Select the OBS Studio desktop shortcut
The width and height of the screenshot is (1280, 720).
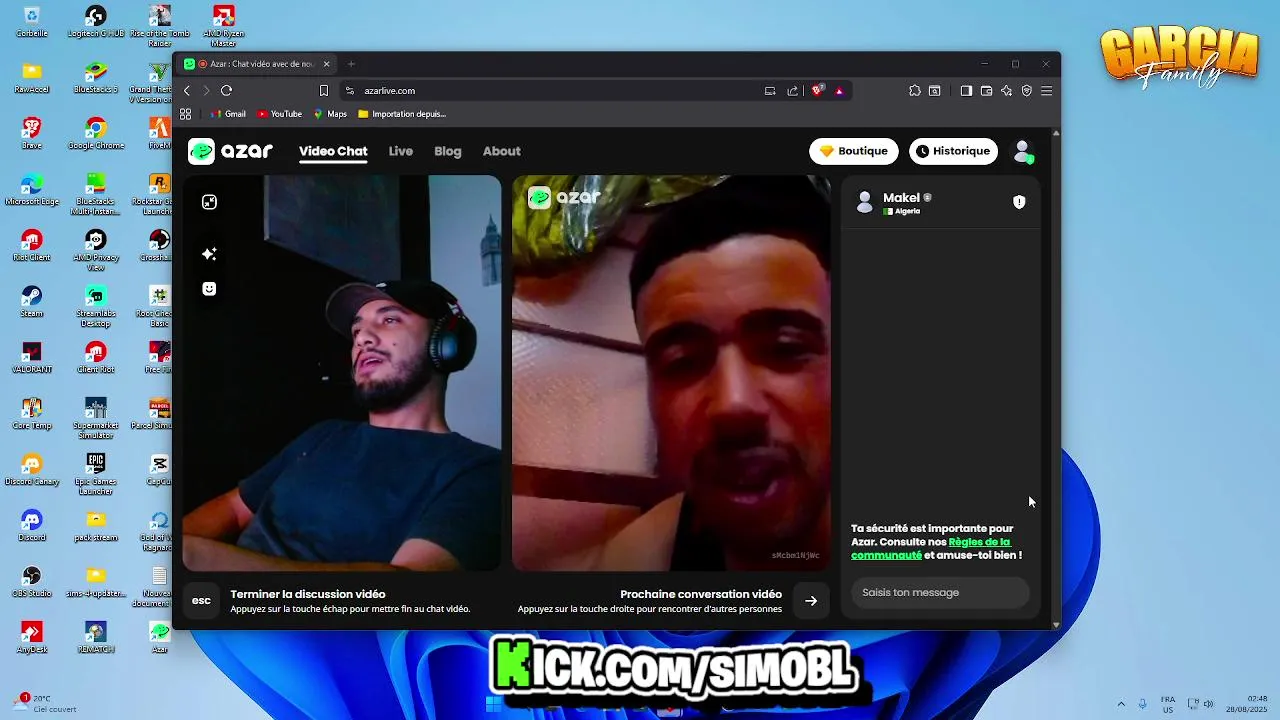[32, 582]
